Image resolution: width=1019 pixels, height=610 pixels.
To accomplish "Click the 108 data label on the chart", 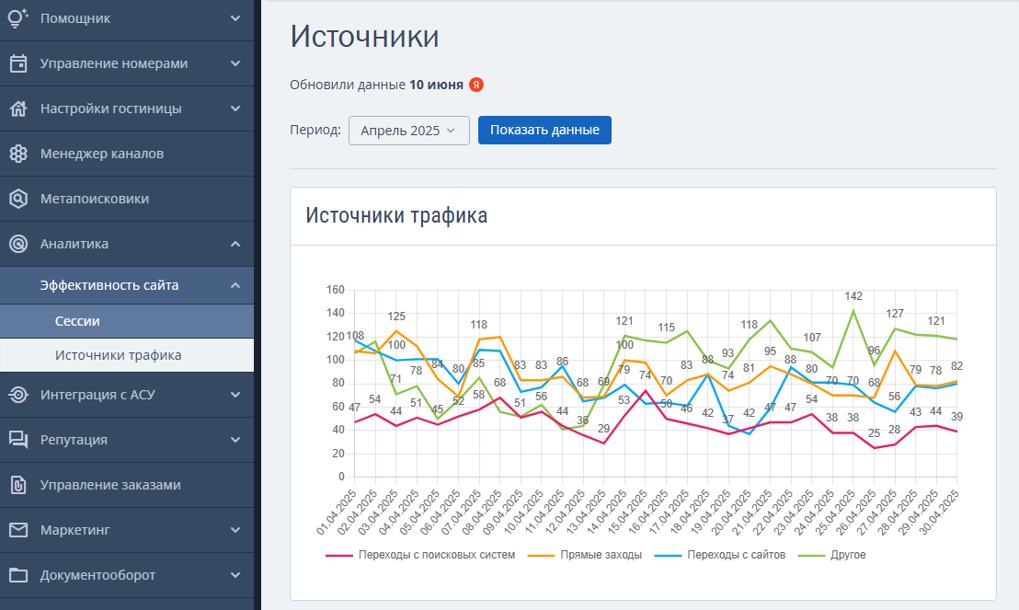I will (x=355, y=336).
